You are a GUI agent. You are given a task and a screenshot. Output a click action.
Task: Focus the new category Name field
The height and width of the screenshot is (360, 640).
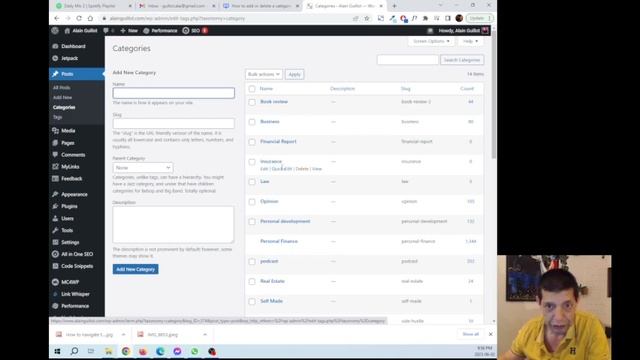click(173, 93)
